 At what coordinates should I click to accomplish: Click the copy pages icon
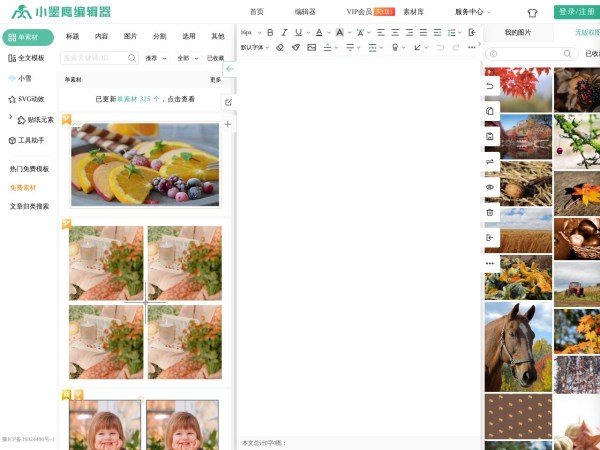pos(490,111)
